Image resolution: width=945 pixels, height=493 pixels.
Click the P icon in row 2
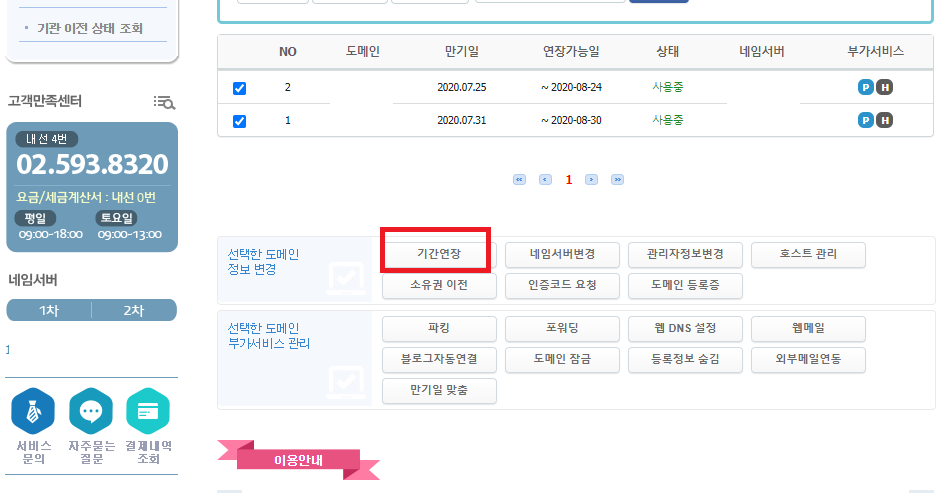[x=865, y=87]
